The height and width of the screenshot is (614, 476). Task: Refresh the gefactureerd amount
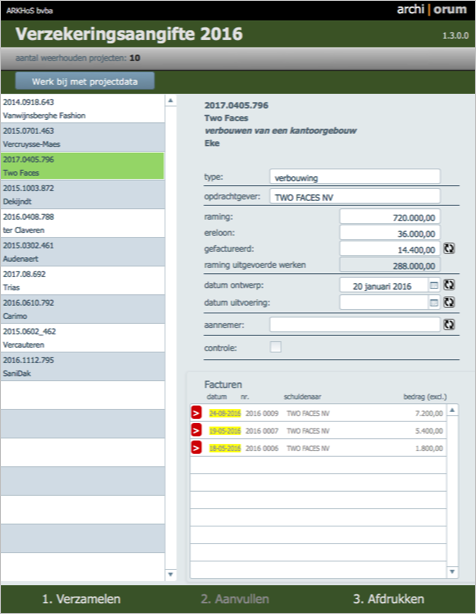(449, 249)
